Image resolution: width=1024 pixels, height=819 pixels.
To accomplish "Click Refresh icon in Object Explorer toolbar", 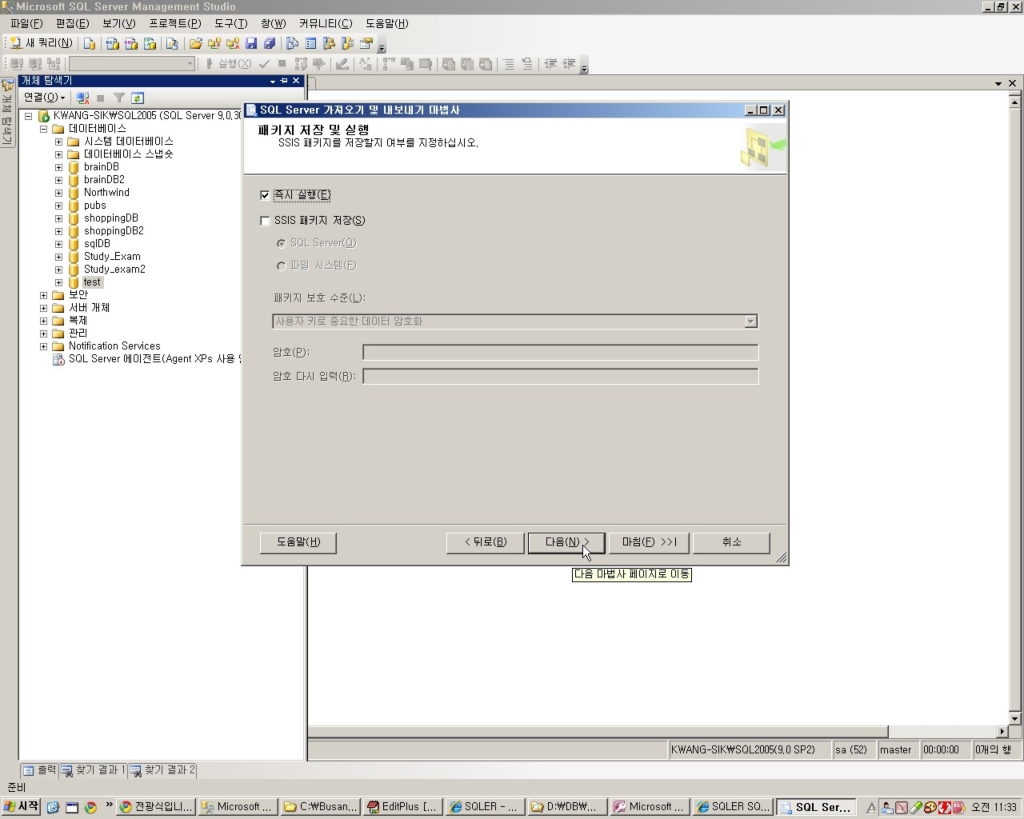I will coord(137,98).
